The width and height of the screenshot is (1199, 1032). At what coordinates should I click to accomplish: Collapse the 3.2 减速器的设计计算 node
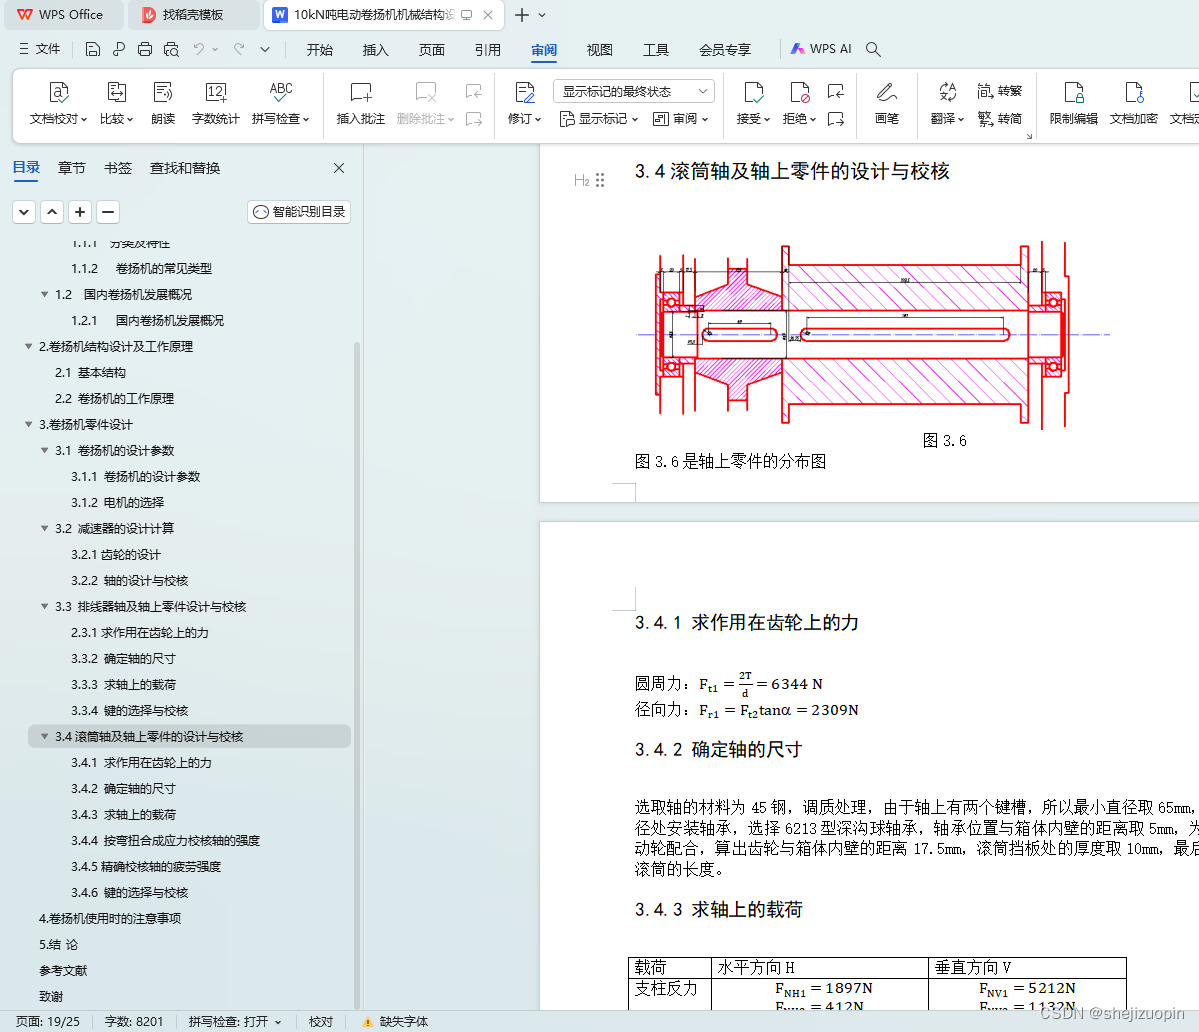point(44,528)
